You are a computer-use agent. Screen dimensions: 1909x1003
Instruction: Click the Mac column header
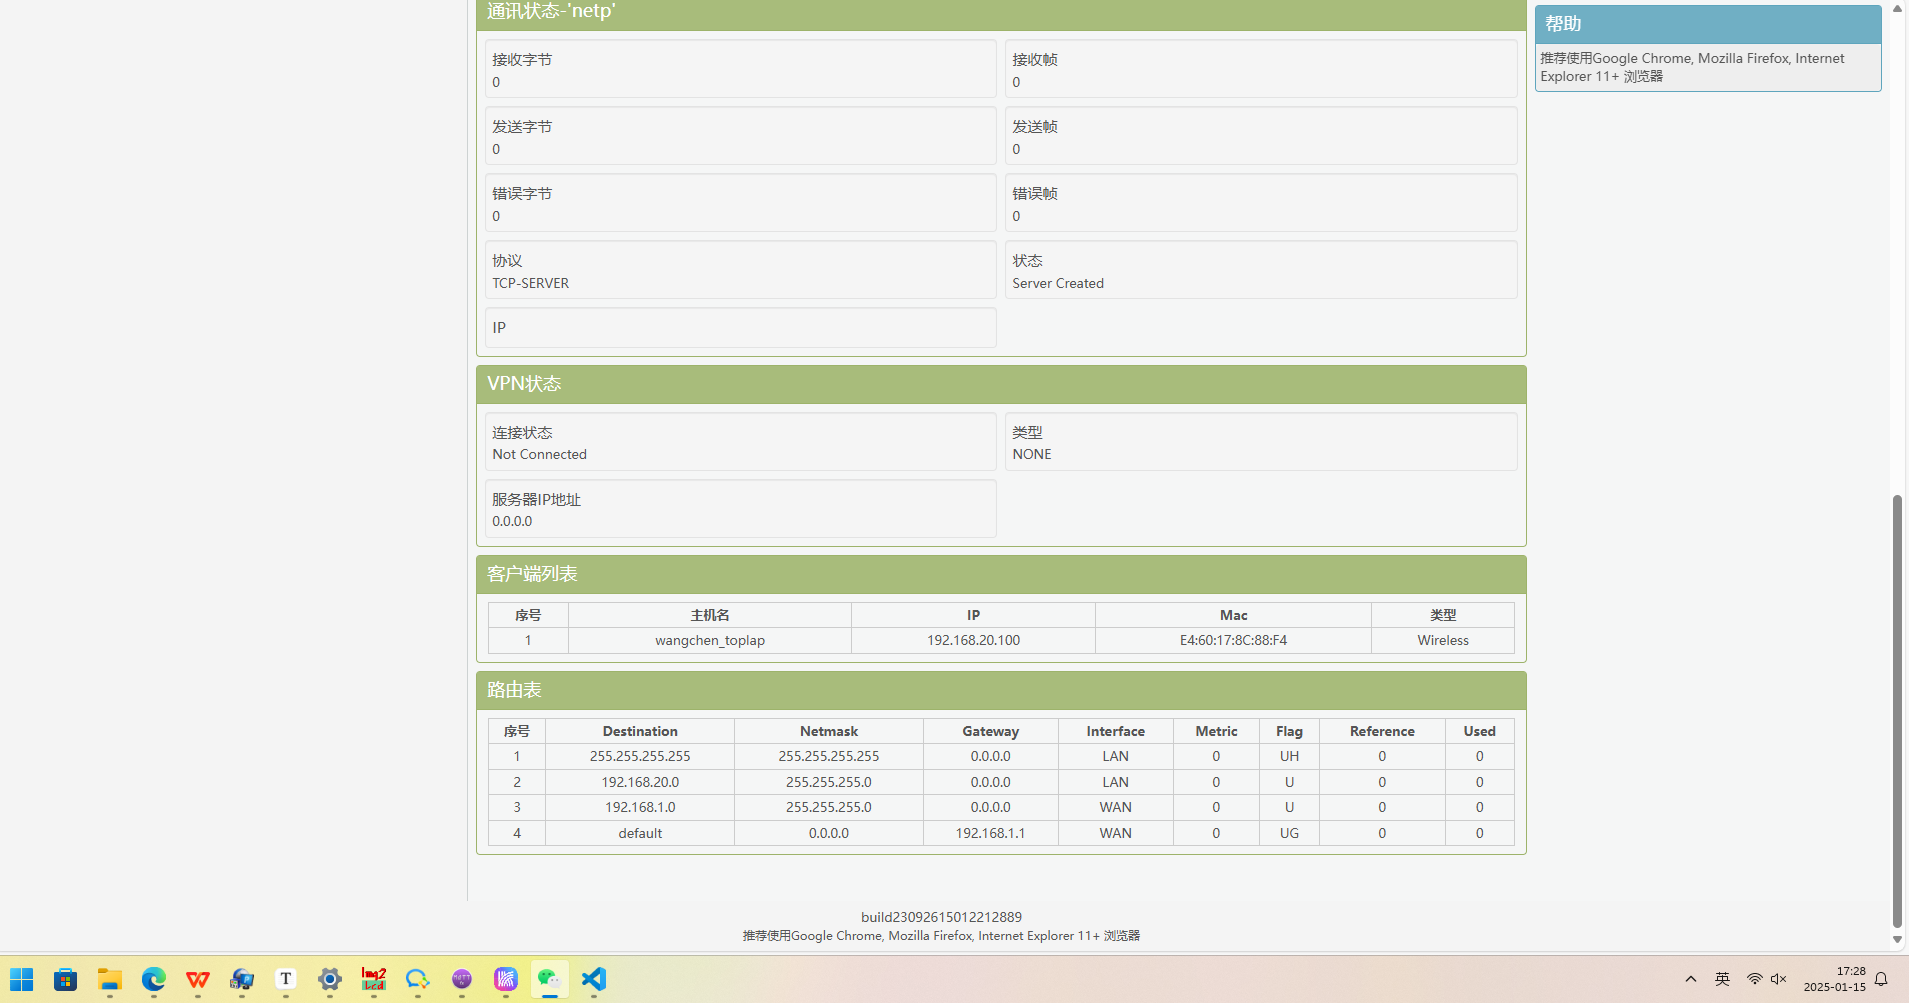click(x=1233, y=615)
